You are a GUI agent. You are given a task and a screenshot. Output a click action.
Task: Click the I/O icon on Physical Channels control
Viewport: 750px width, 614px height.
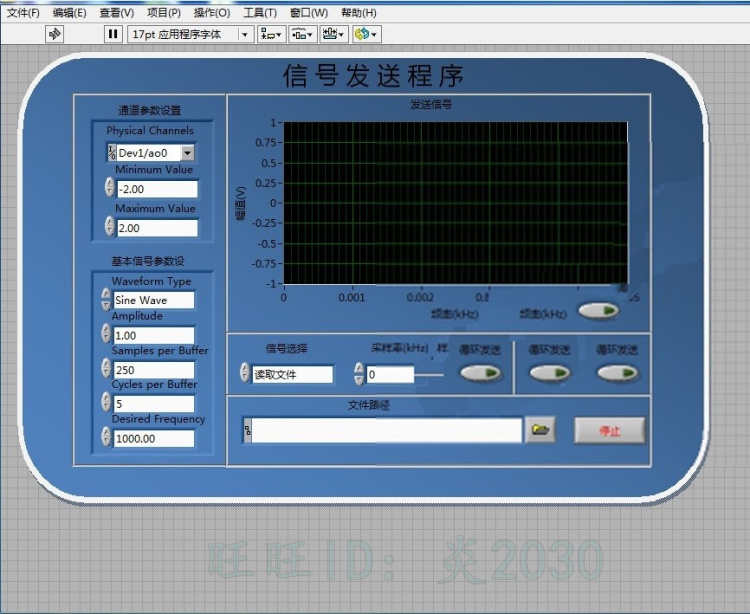point(111,153)
